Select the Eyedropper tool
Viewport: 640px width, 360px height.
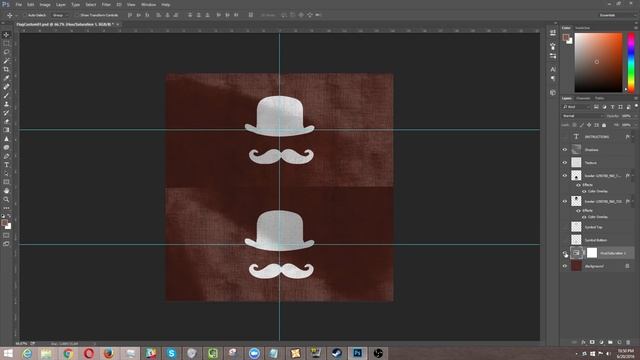(6, 78)
